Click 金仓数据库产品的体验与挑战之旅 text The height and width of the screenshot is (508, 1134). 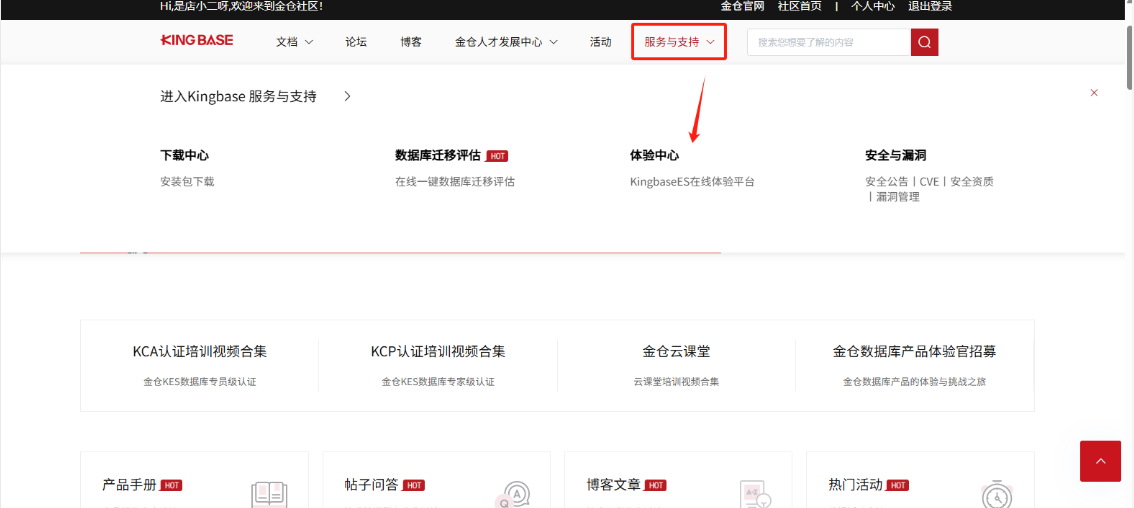tap(914, 381)
